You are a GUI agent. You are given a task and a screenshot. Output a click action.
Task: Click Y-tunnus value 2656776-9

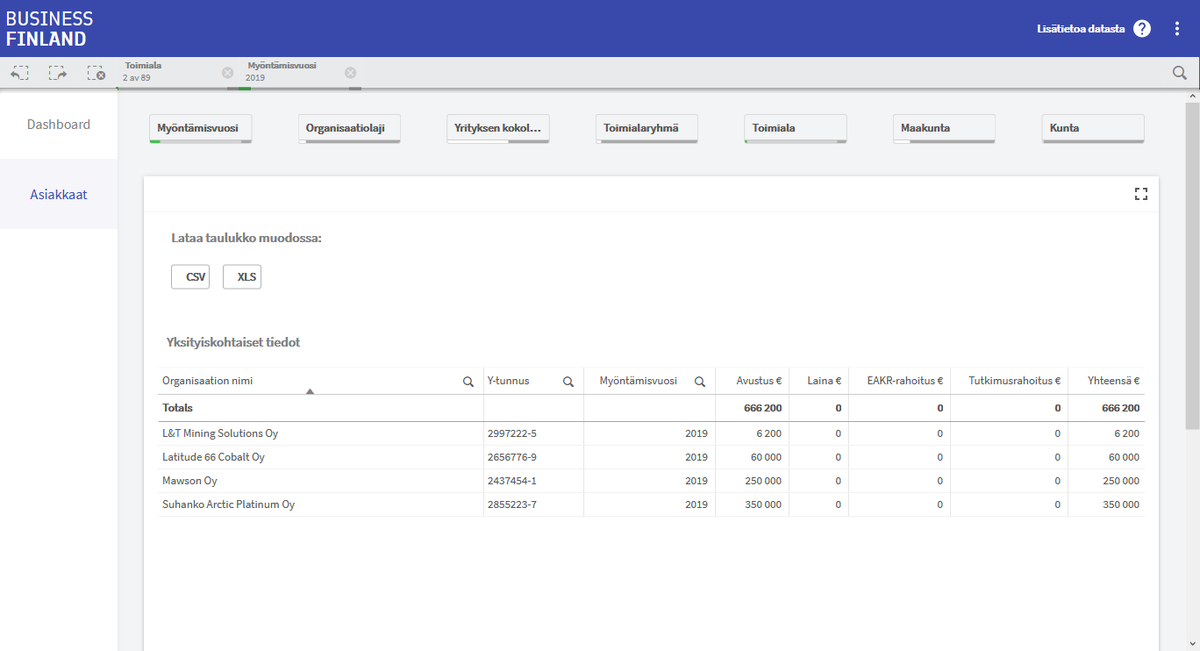[x=512, y=457]
